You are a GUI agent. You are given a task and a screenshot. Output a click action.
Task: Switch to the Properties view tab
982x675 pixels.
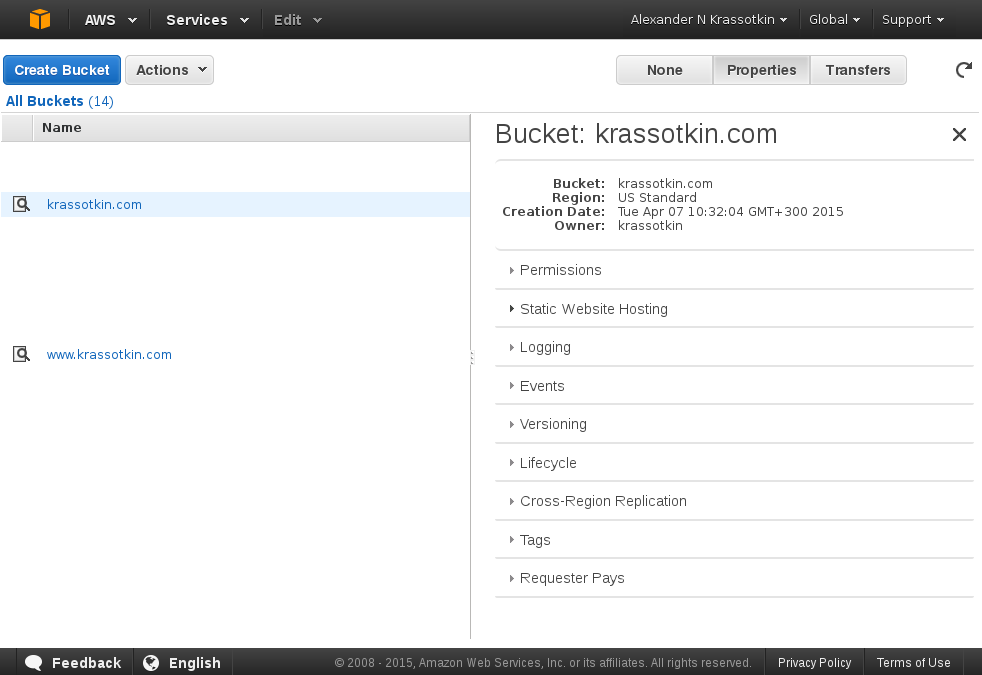tap(762, 70)
